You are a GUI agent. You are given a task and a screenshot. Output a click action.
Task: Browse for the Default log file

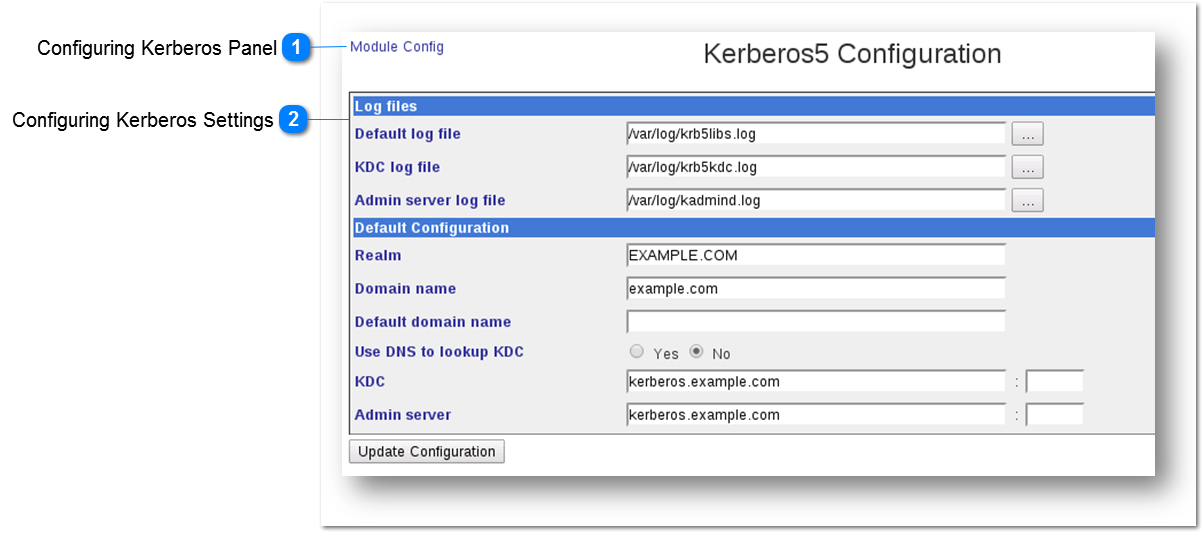1028,134
